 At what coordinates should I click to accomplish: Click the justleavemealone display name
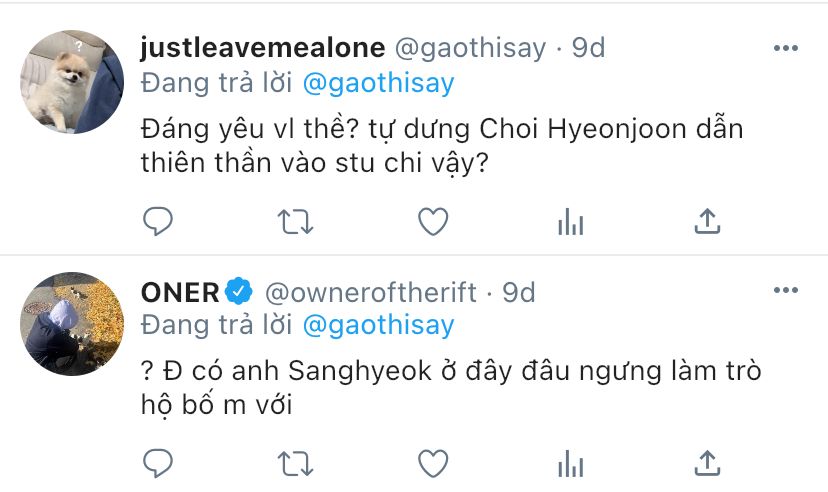[x=261, y=48]
